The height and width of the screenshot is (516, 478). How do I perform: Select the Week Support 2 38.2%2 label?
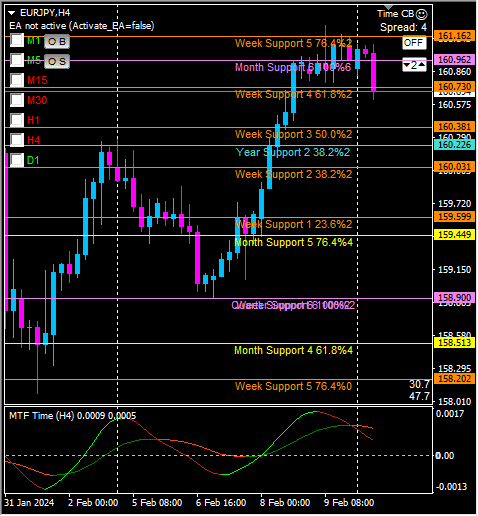293,174
